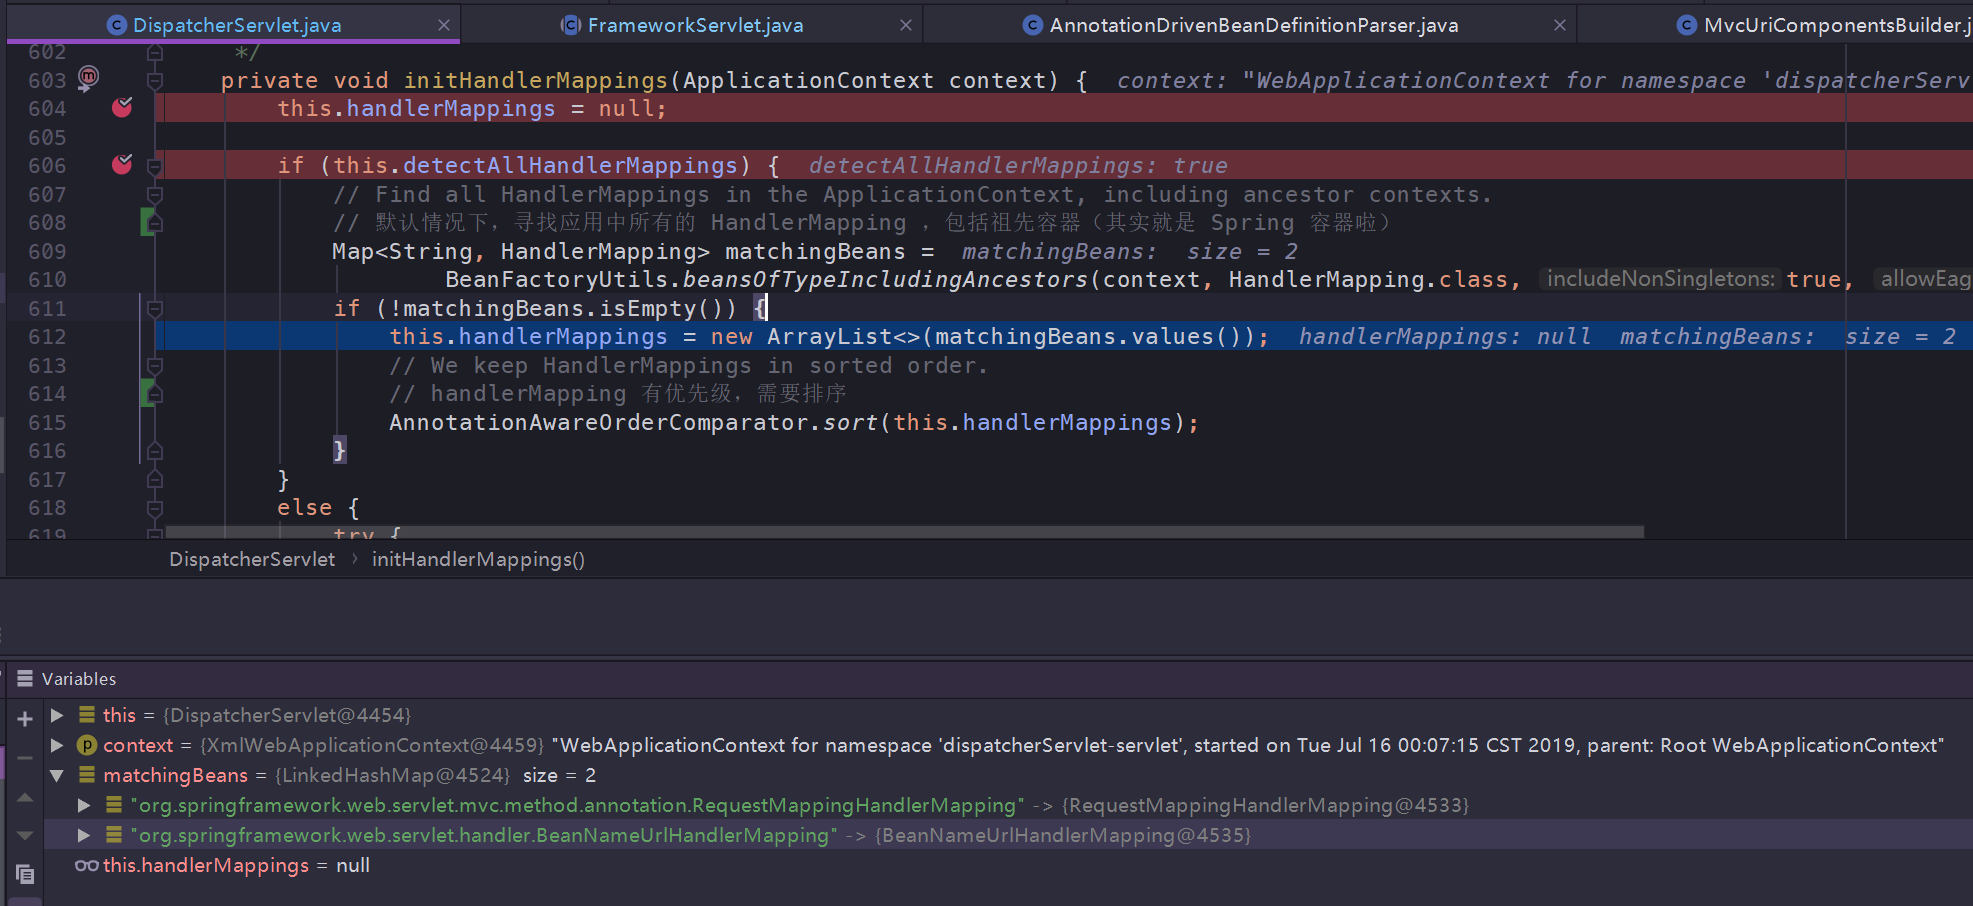Click the editor horizontal scrollbar
The width and height of the screenshot is (1973, 906).
coord(904,532)
